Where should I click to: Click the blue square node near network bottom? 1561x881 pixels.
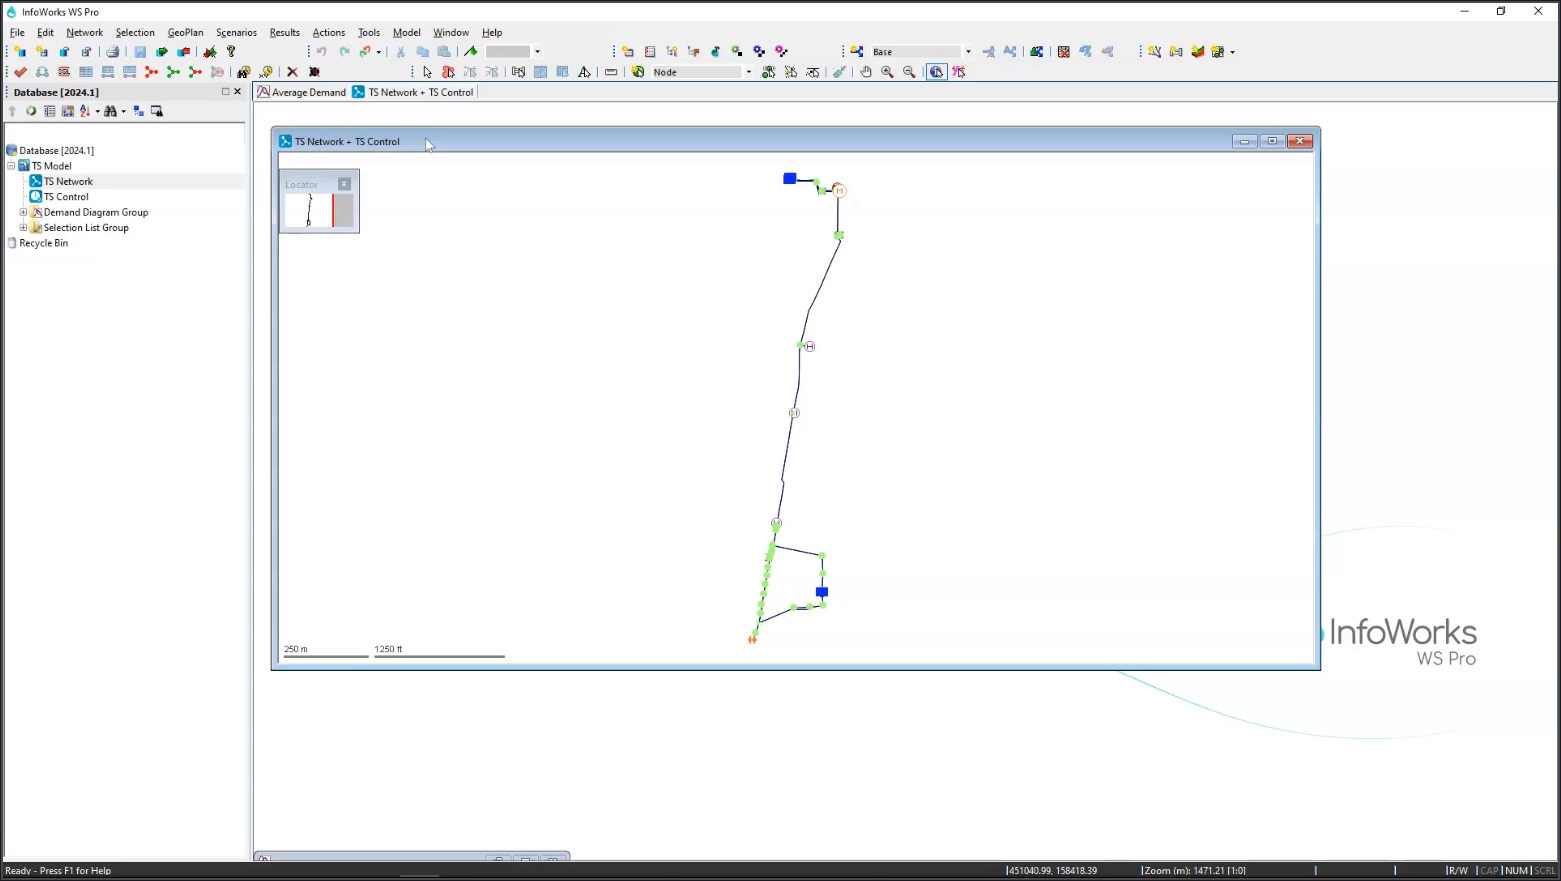pyautogui.click(x=822, y=592)
